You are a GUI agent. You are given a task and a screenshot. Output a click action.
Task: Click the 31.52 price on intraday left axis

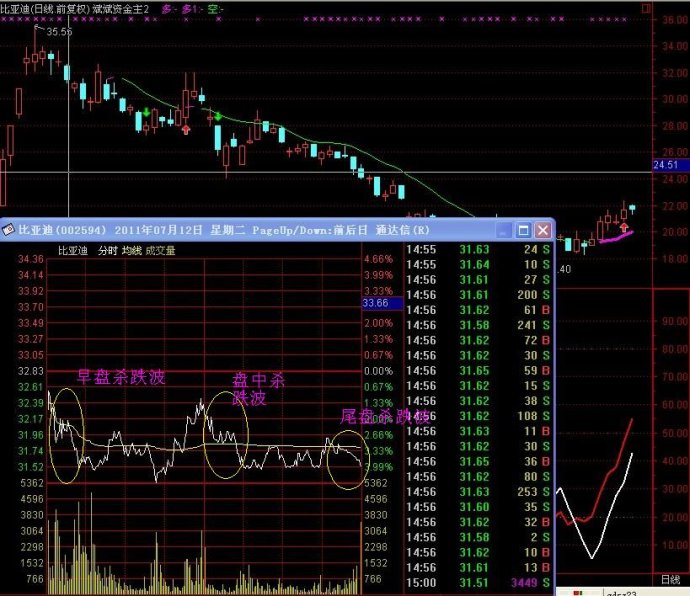[x=31, y=467]
